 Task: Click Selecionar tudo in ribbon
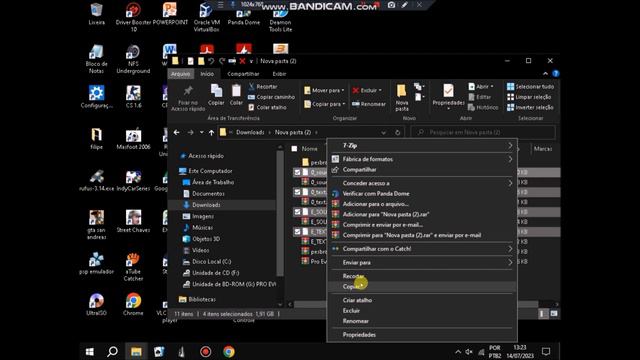pos(530,87)
